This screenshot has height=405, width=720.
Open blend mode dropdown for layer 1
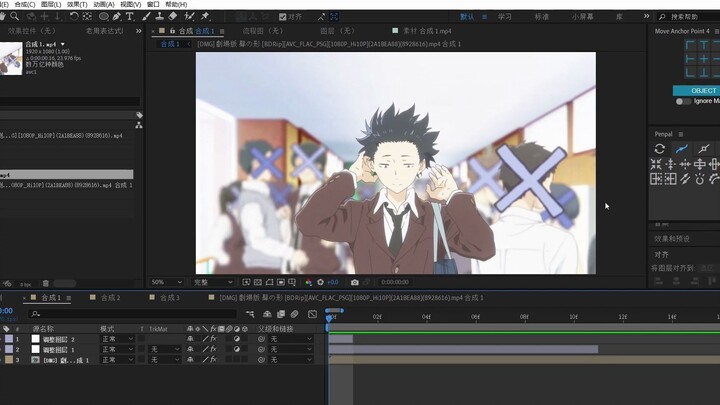pyautogui.click(x=117, y=339)
